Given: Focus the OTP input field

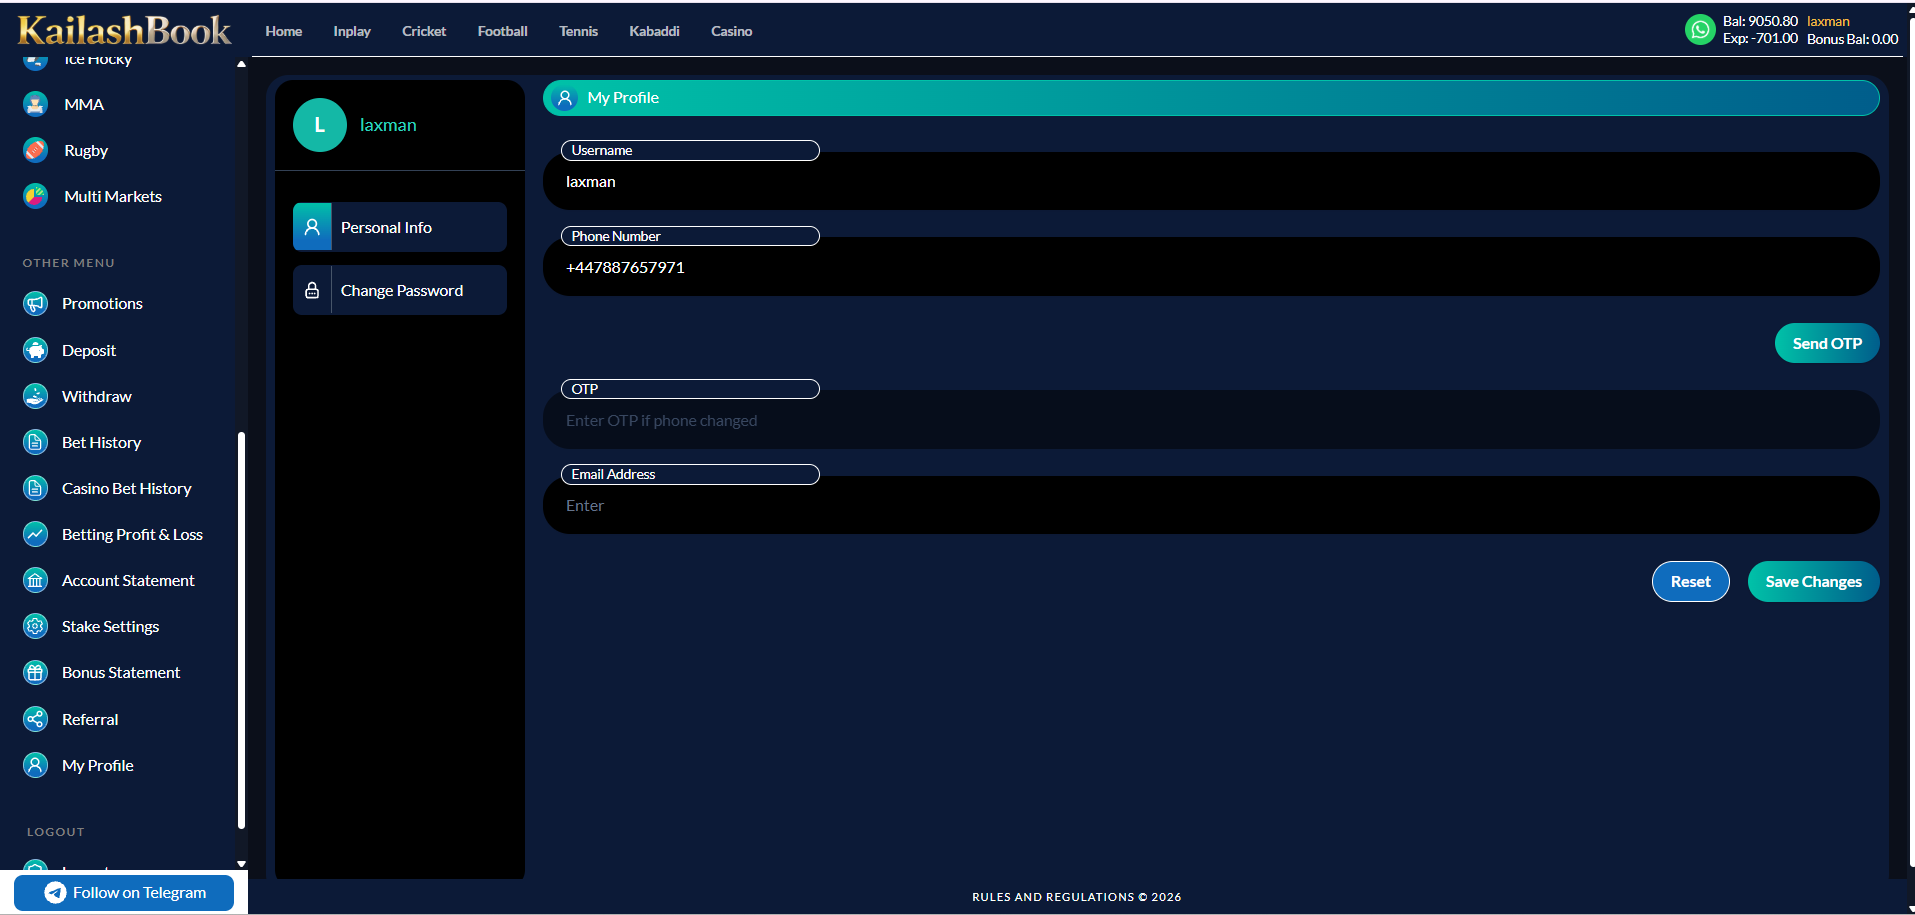Looking at the screenshot, I should (x=1211, y=420).
